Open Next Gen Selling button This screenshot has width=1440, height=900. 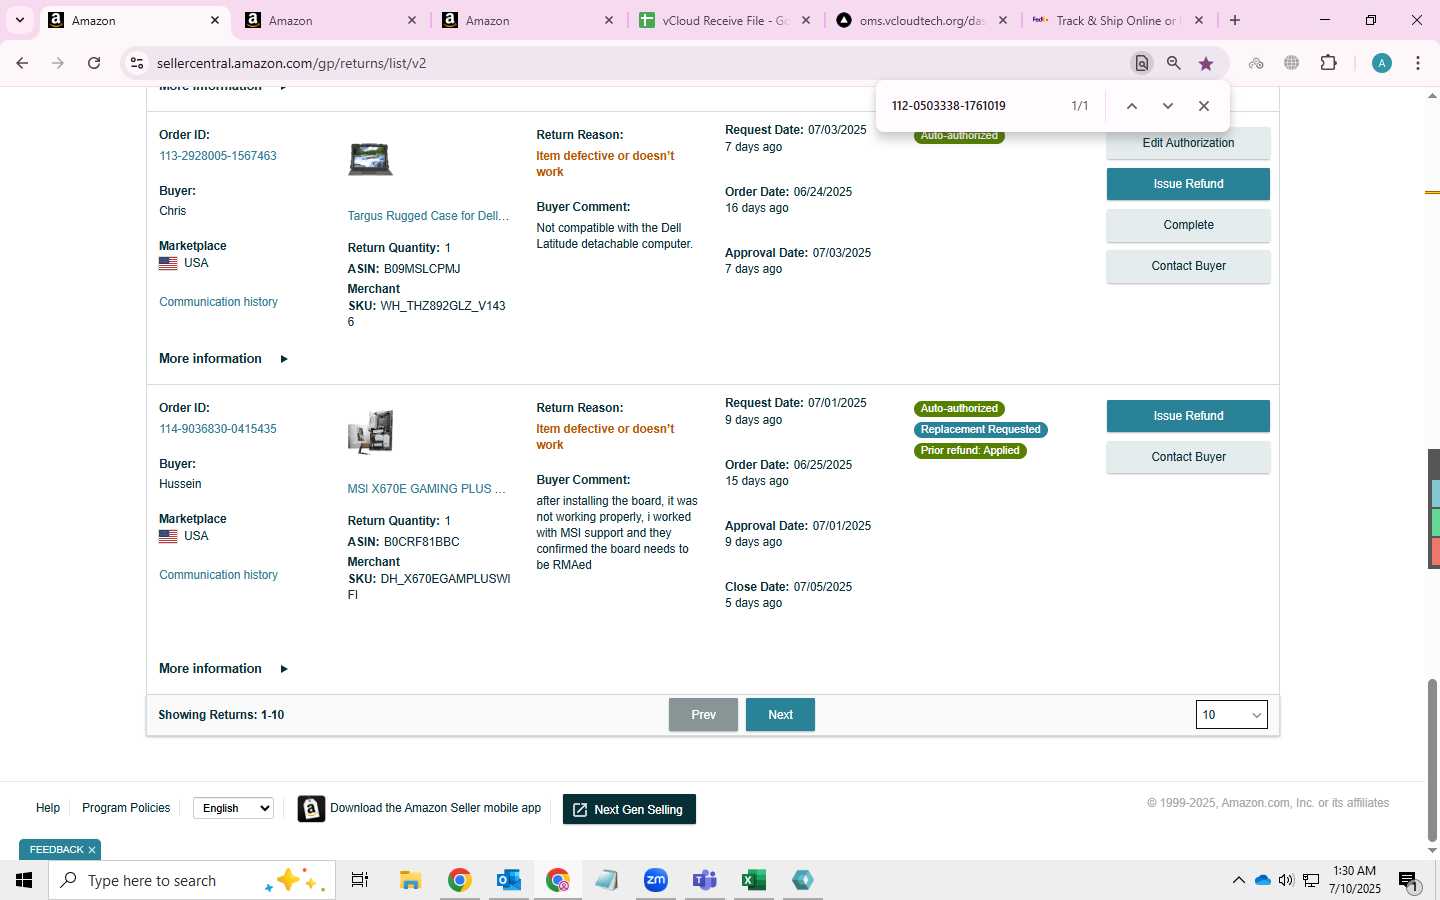click(629, 809)
